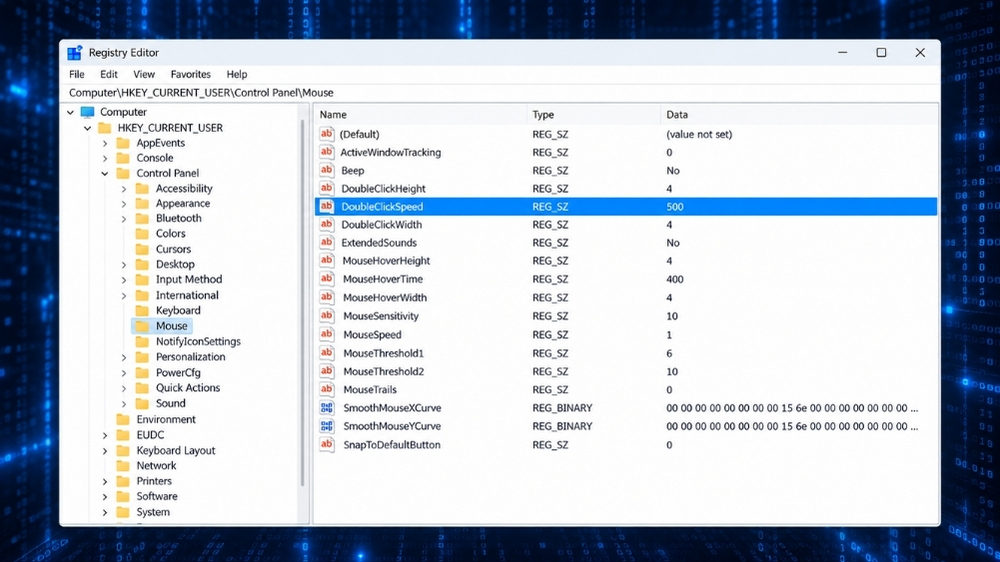Click the string icon beside MouseThreshold2
The height and width of the screenshot is (562, 1000).
click(x=327, y=371)
